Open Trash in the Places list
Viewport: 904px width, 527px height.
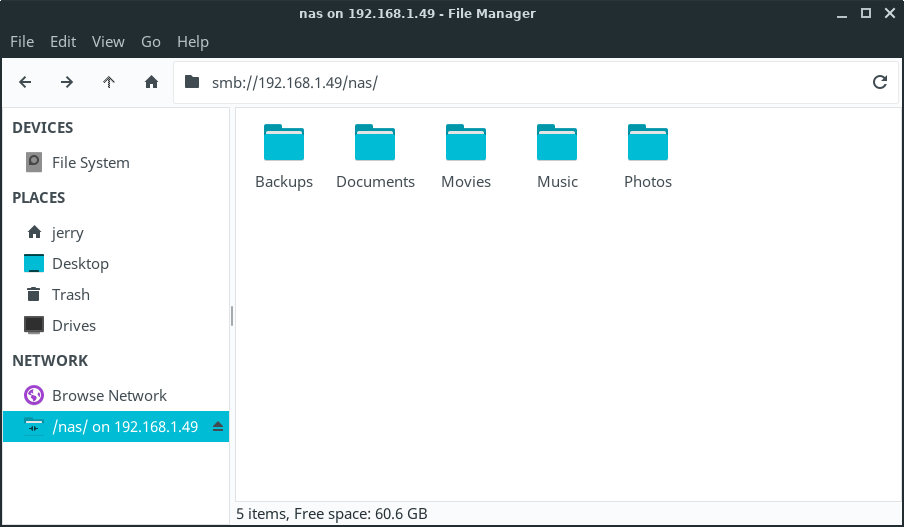70,294
